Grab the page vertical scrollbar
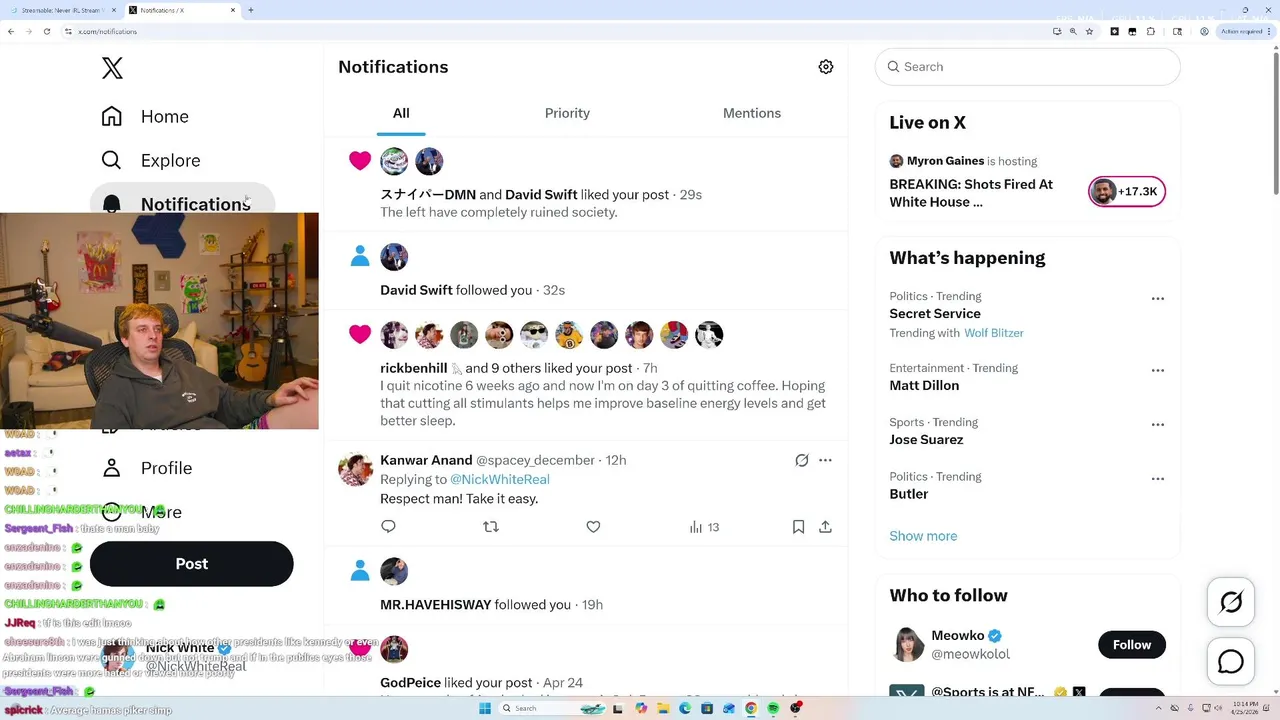The width and height of the screenshot is (1280, 720). [1275, 121]
